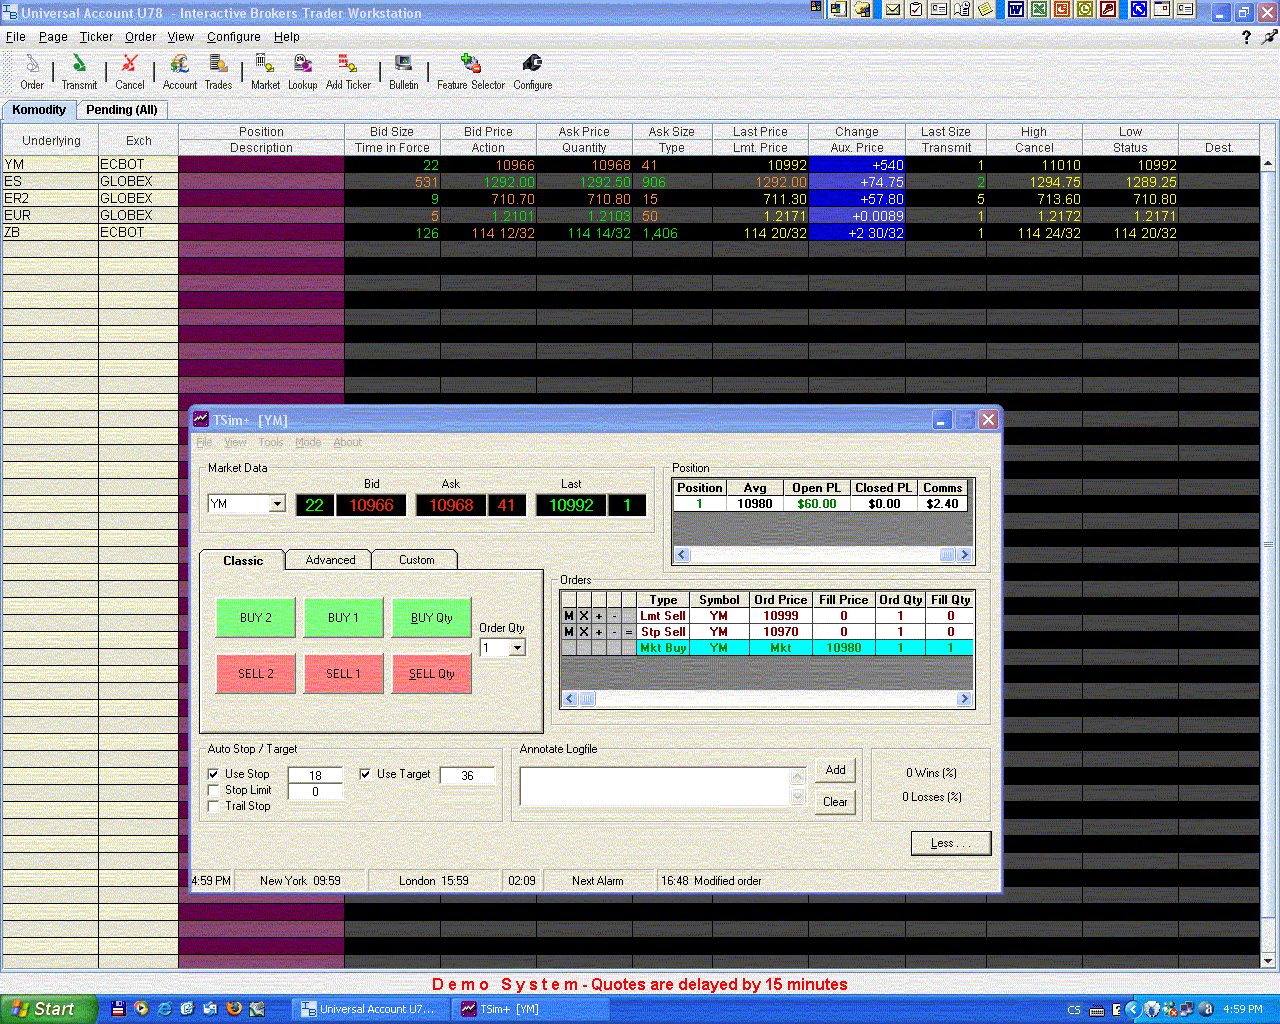This screenshot has height=1024, width=1280.
Task: Enable the Trail Stop checkbox
Action: point(214,806)
